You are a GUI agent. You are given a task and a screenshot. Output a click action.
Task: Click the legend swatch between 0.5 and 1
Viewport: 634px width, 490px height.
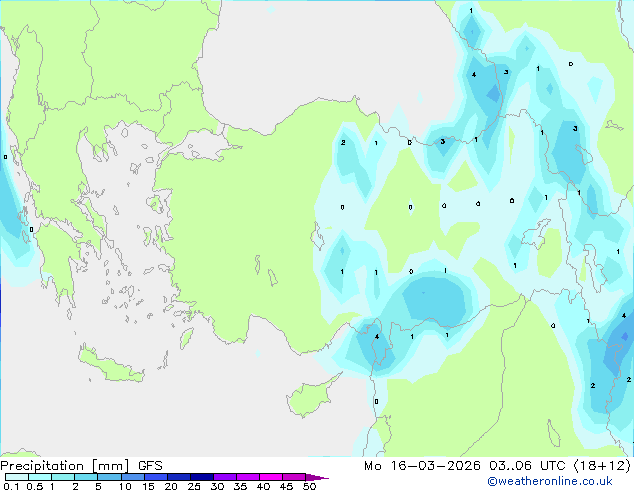click(40, 477)
